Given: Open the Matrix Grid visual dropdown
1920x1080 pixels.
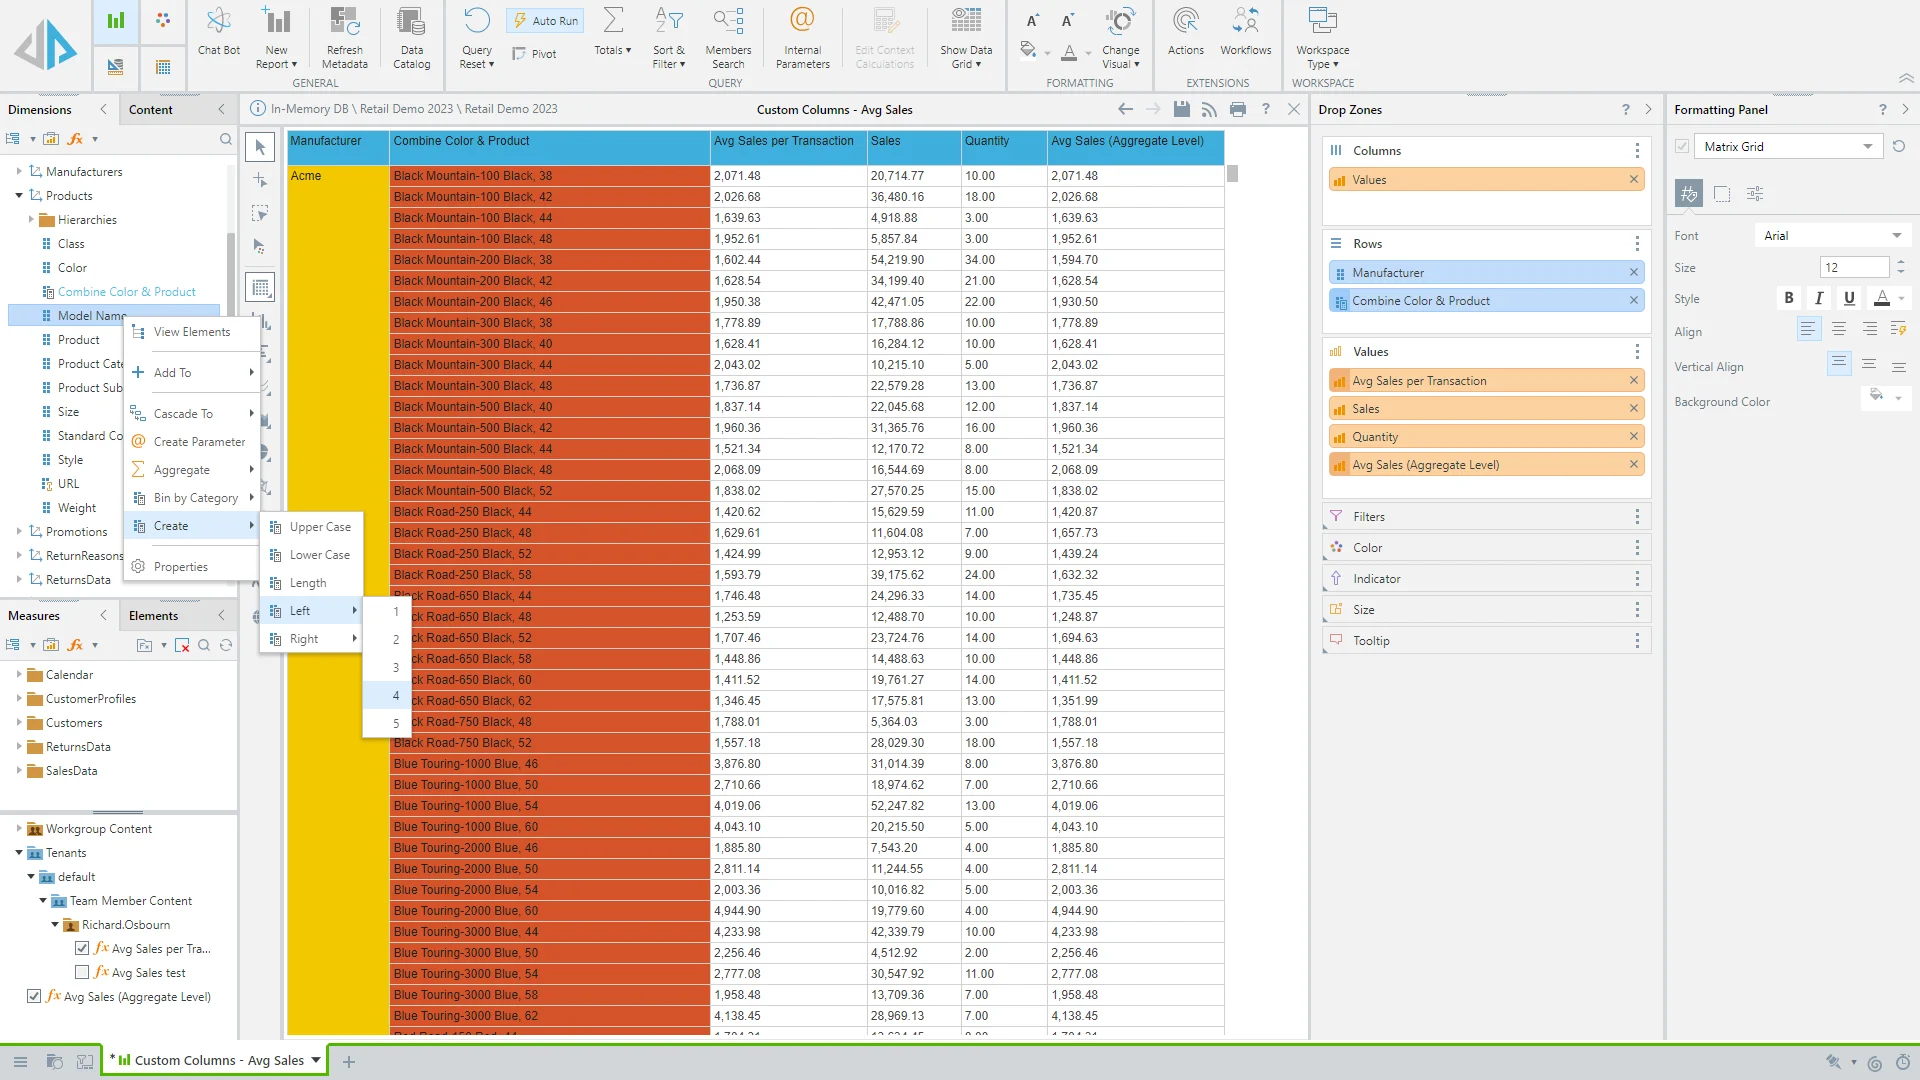Looking at the screenshot, I should pyautogui.click(x=1866, y=146).
